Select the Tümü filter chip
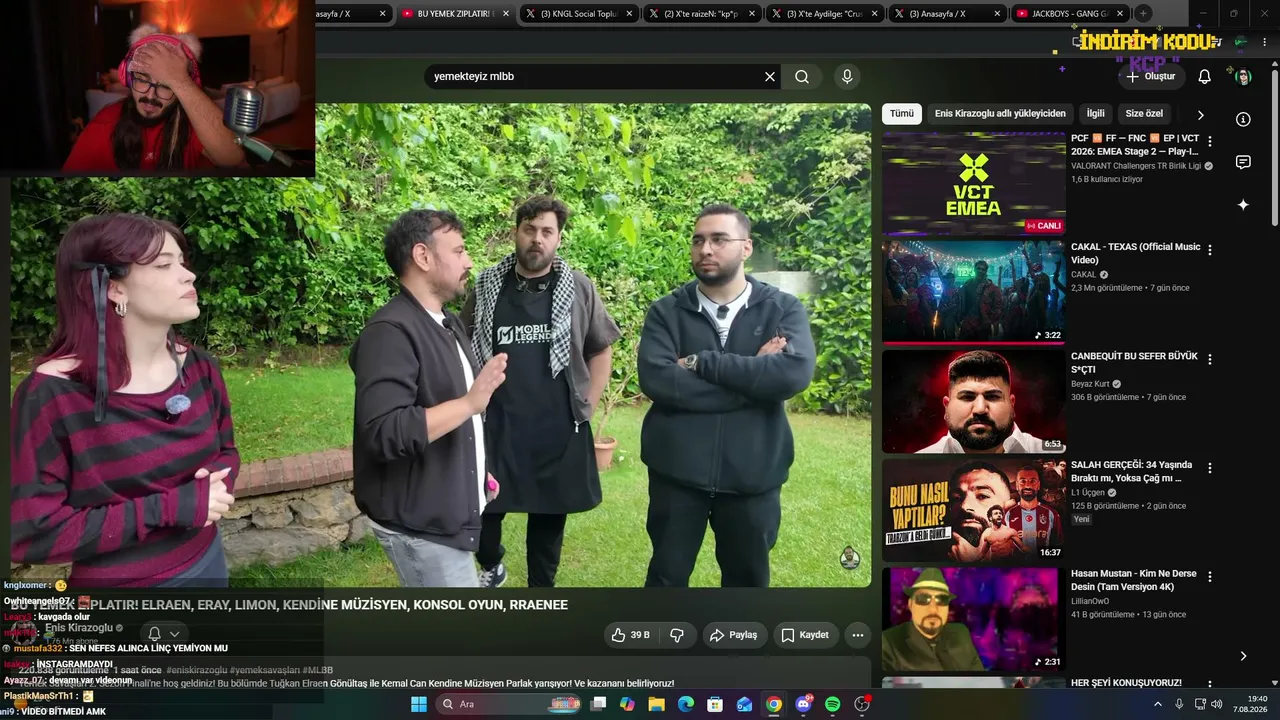Image resolution: width=1280 pixels, height=720 pixels. pyautogui.click(x=902, y=114)
